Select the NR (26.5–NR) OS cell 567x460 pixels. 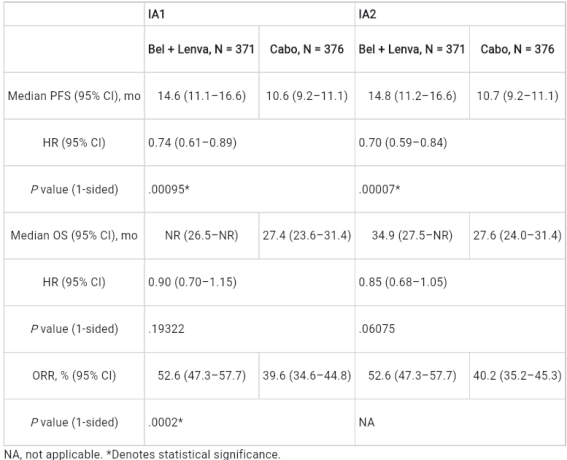pyautogui.click(x=202, y=235)
